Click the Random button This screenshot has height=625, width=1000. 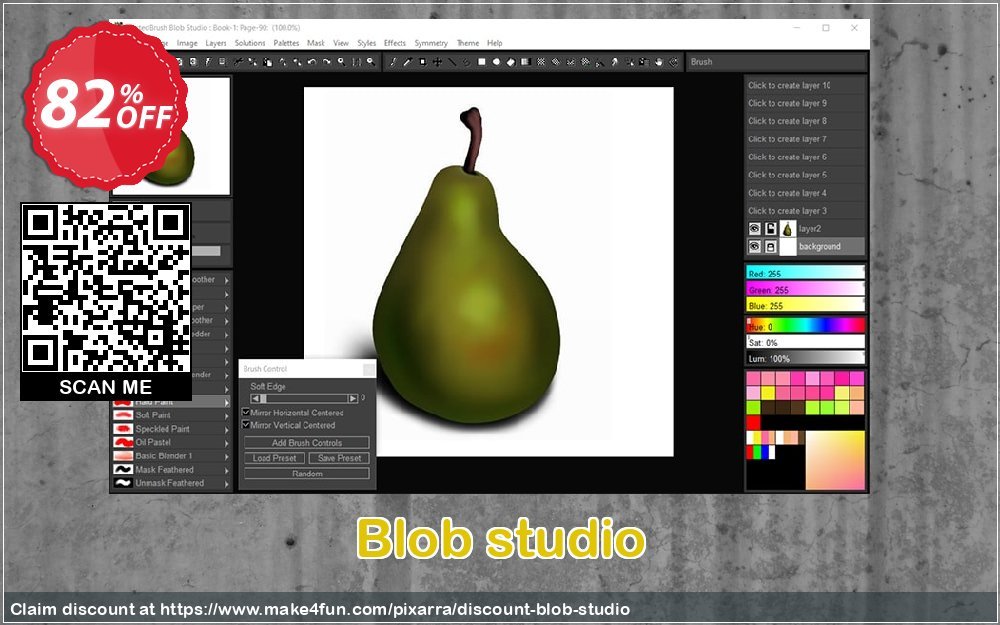pyautogui.click(x=307, y=473)
